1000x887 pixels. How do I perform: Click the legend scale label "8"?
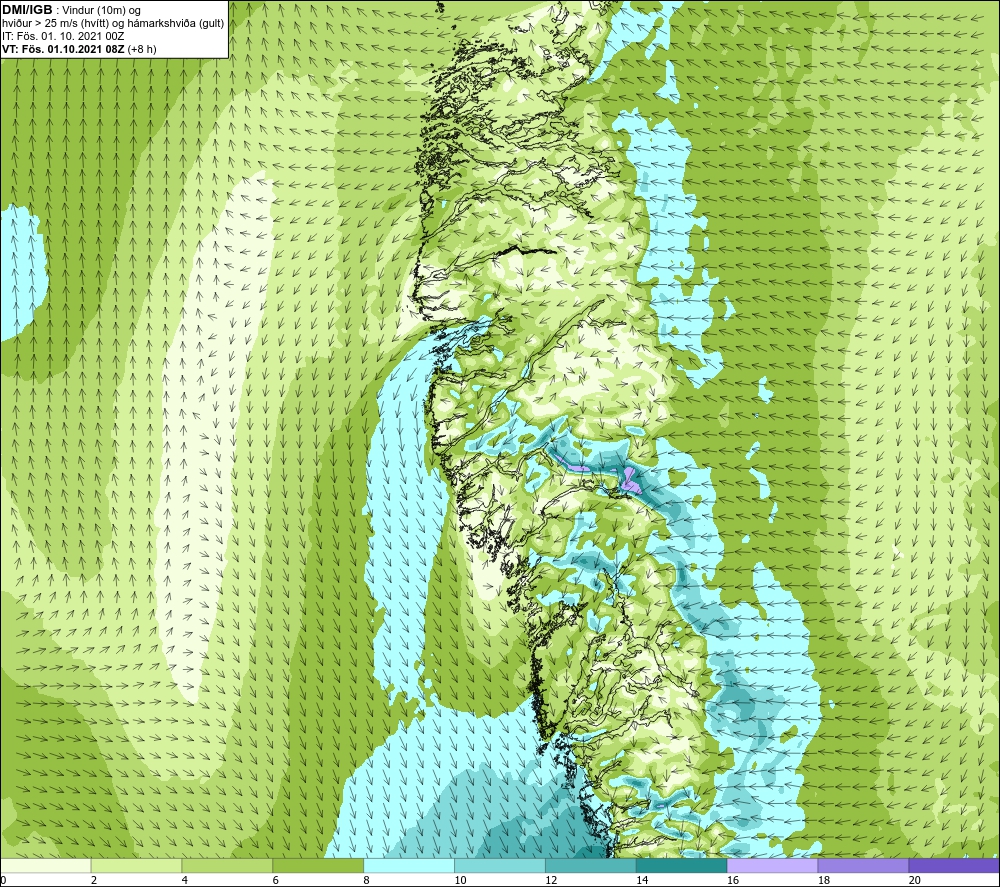(x=367, y=880)
